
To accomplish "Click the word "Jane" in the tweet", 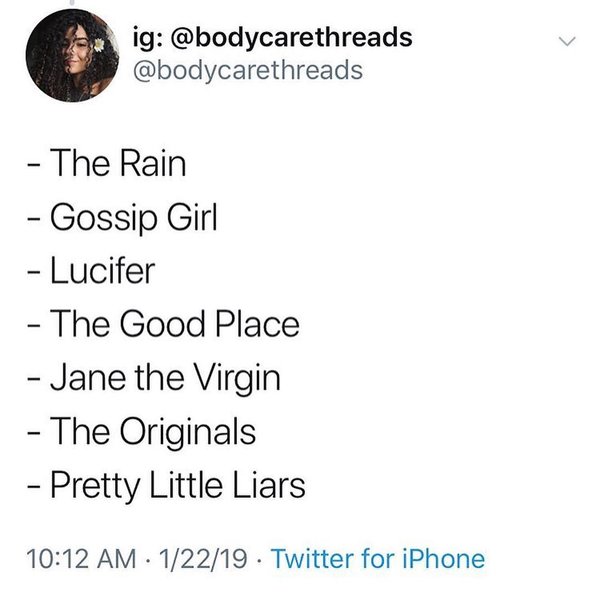I will [83, 379].
